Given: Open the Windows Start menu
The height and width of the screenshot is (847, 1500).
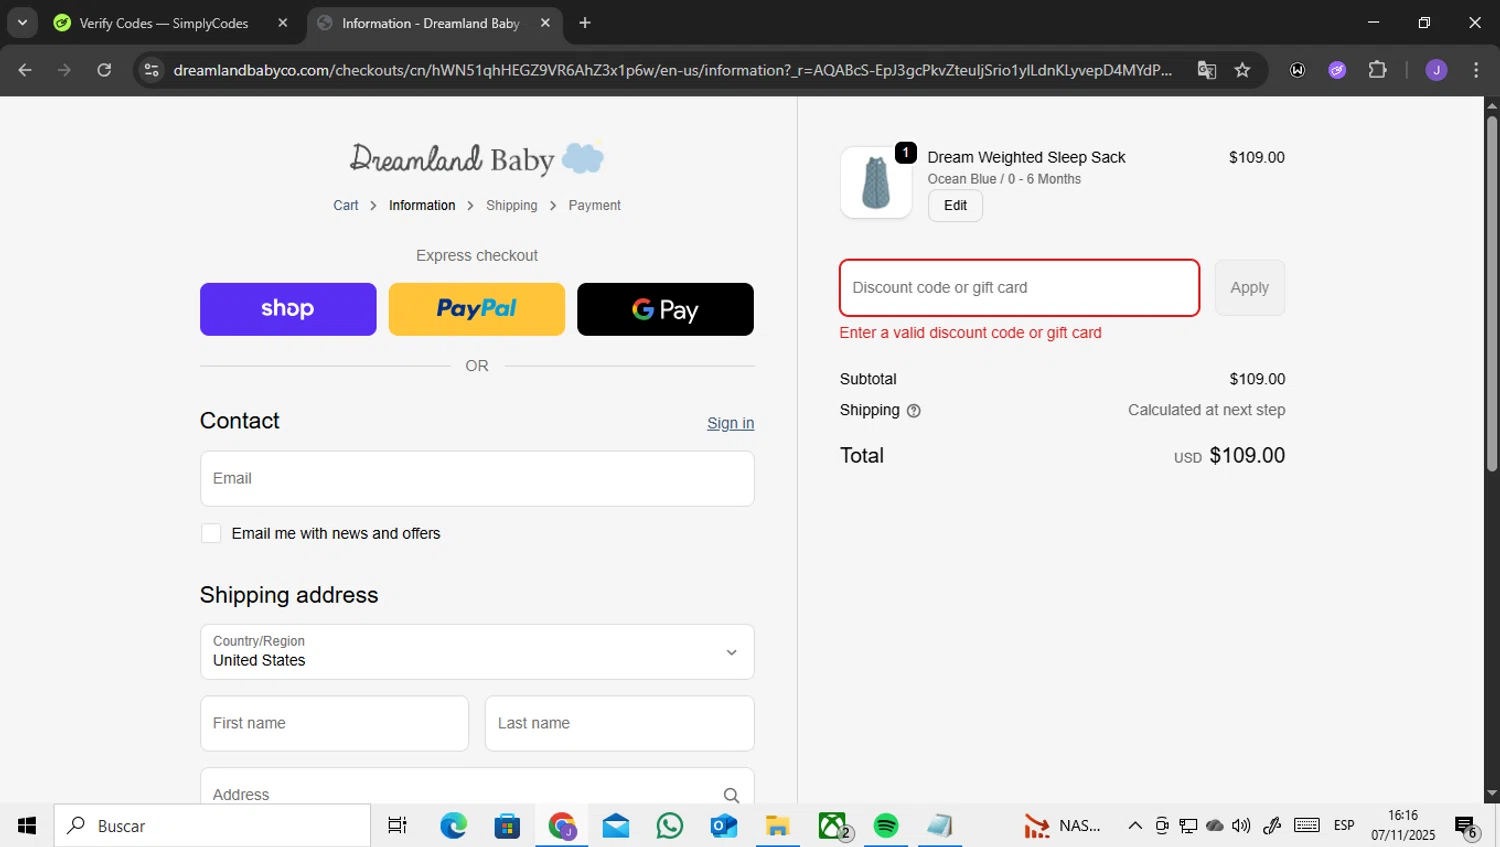Looking at the screenshot, I should (27, 826).
